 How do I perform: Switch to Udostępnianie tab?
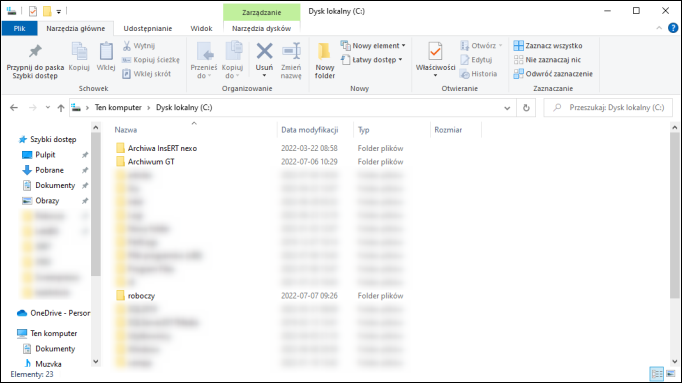coord(148,28)
